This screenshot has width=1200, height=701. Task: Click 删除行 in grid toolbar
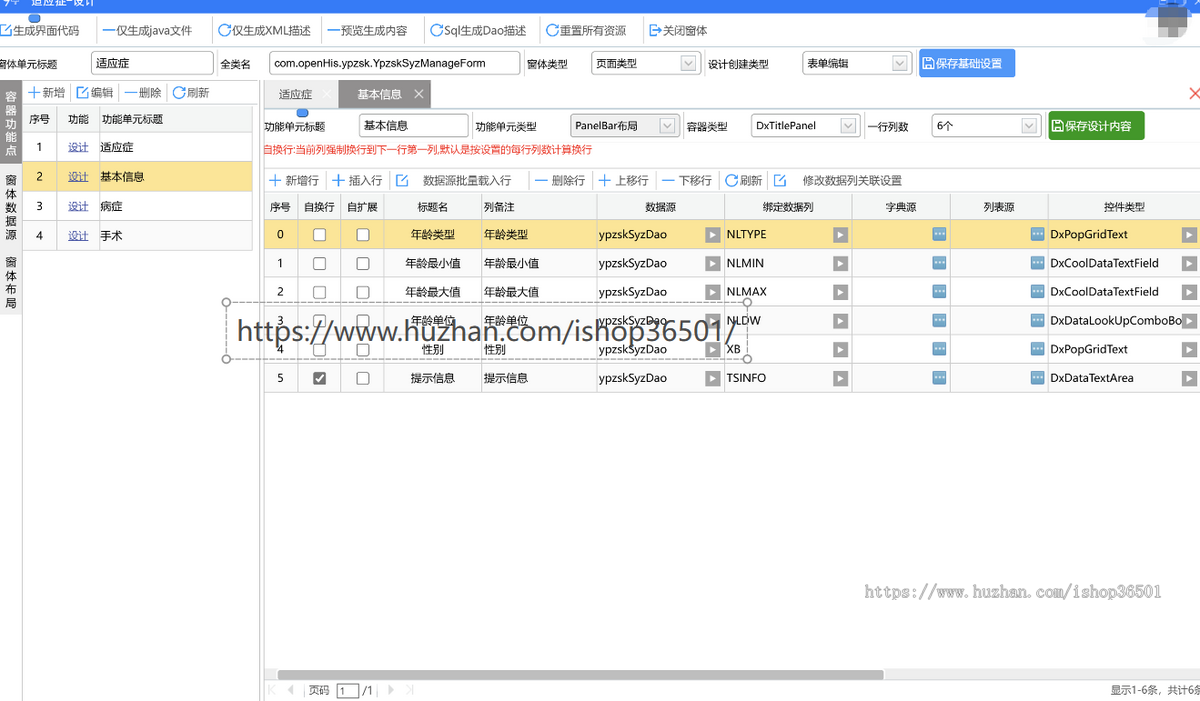[x=560, y=181]
